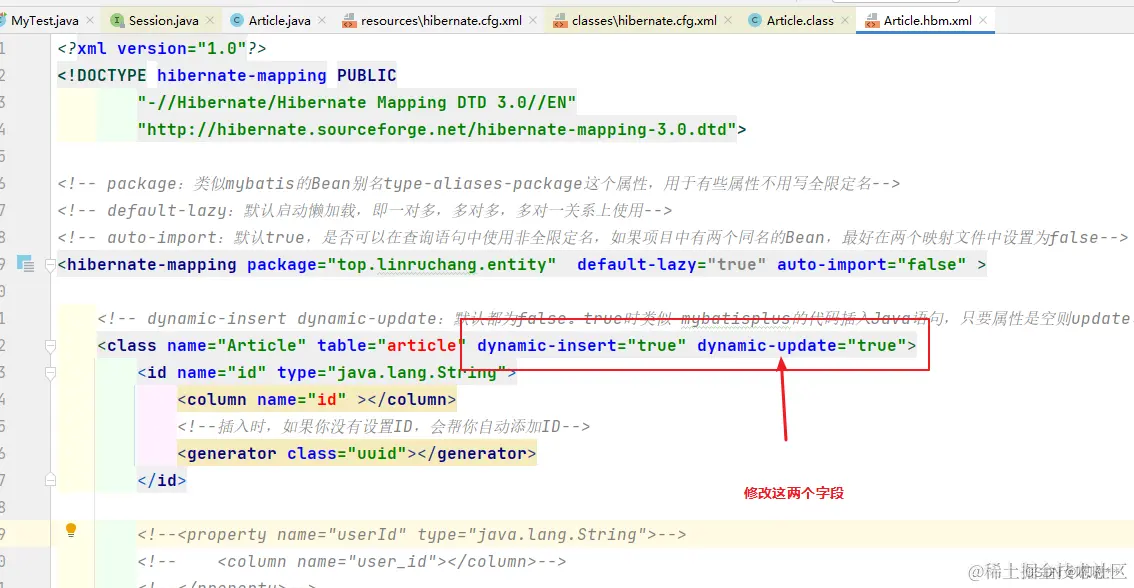Click the resources\hibernate.cfg.xml XML file icon
The image size is (1134, 588).
[x=349, y=21]
